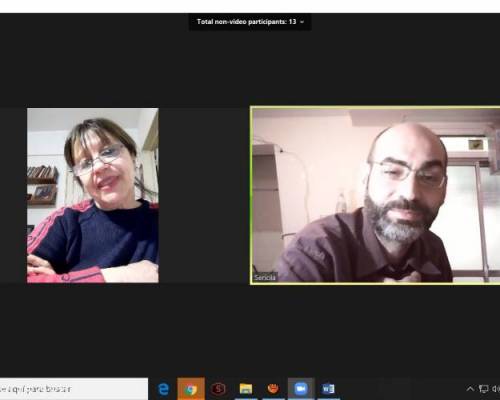This screenshot has height=400, width=500.
Task: Open the red S application icon
Action: (x=218, y=389)
